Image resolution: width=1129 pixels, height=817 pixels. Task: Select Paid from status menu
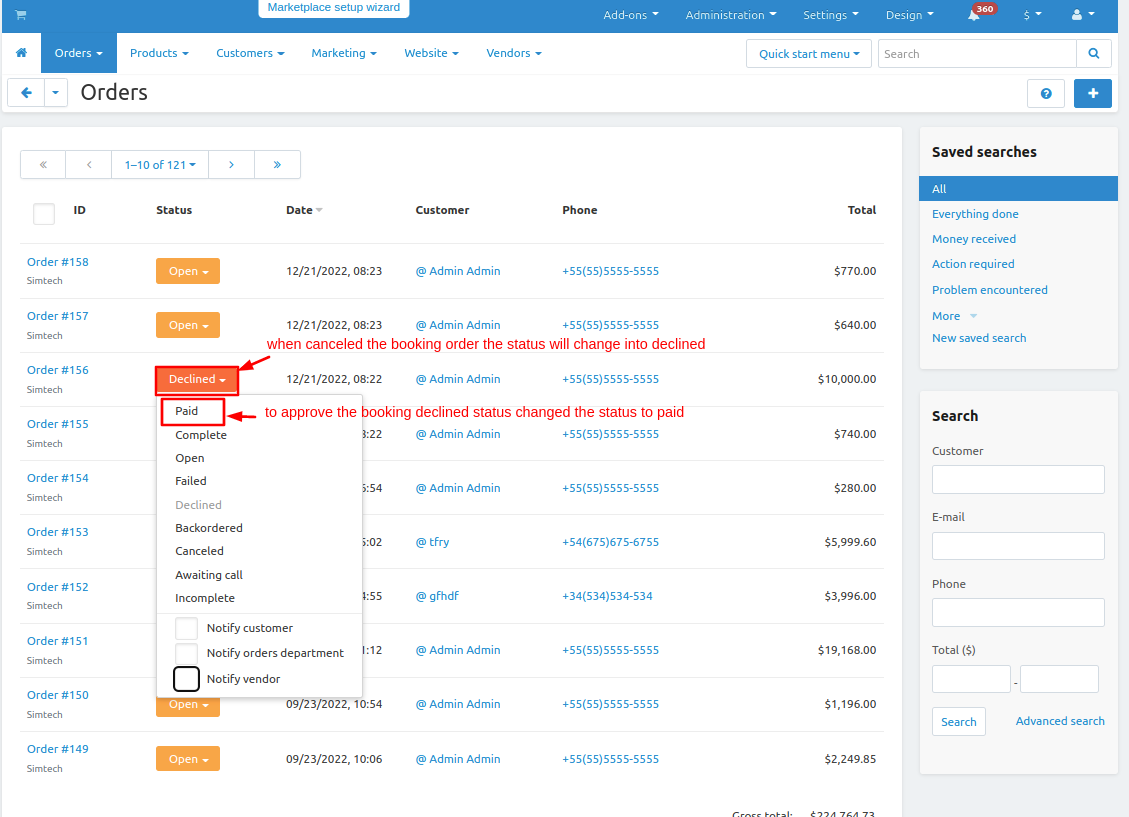coord(187,411)
